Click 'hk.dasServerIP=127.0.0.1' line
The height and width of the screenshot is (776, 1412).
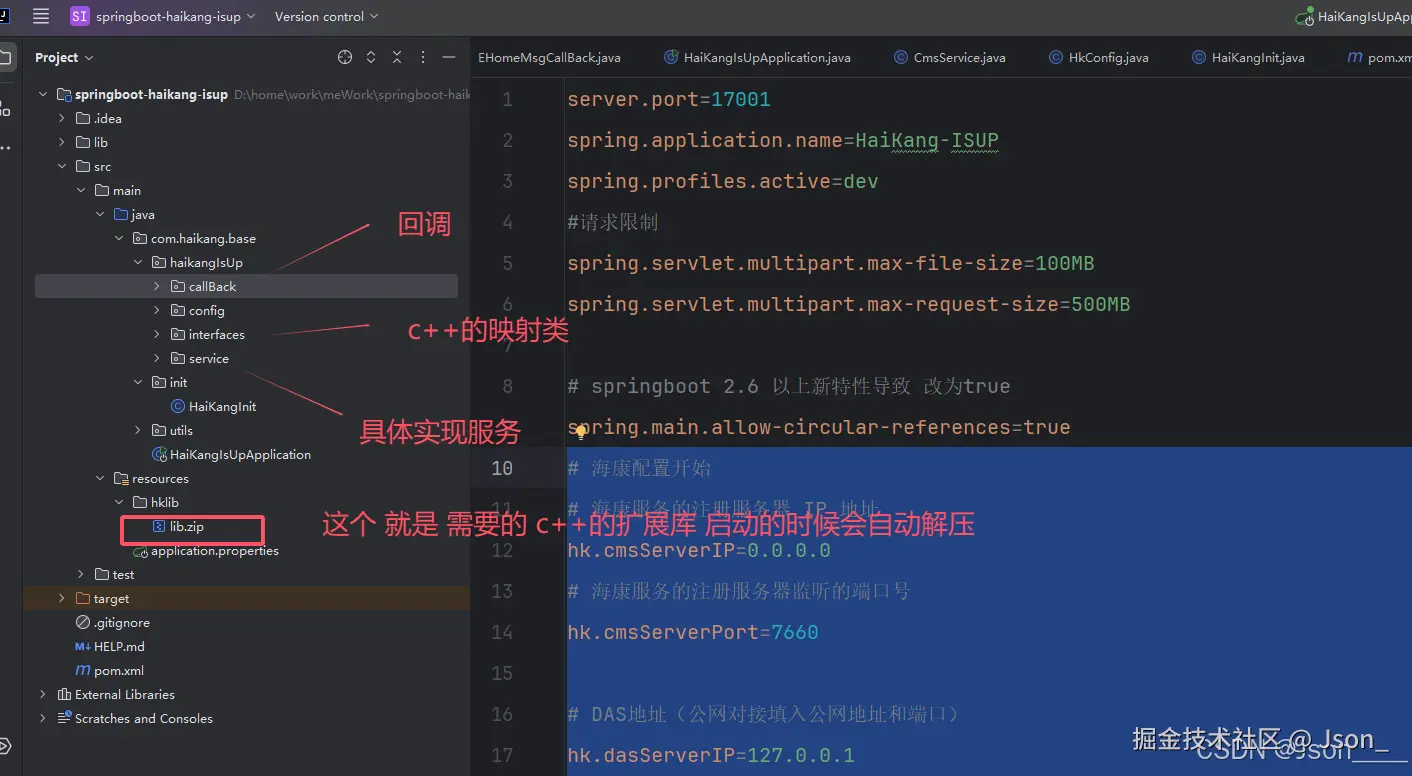[x=710, y=755]
